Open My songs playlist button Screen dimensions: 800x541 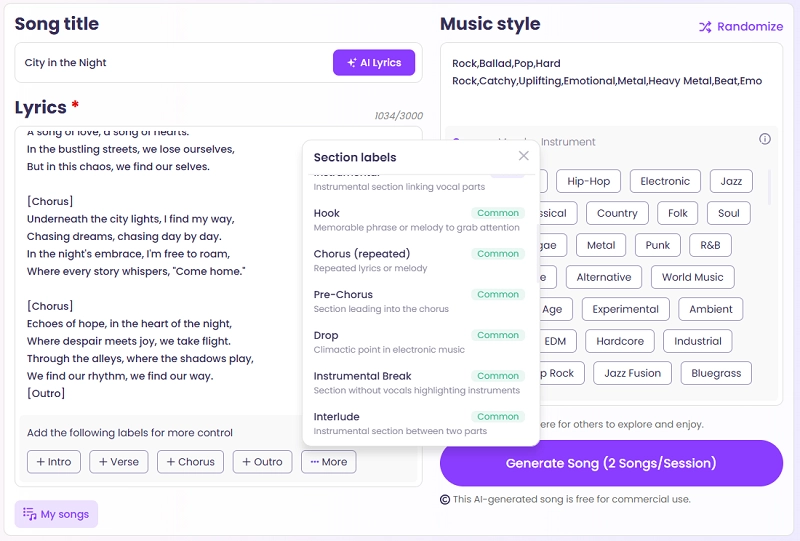56,514
